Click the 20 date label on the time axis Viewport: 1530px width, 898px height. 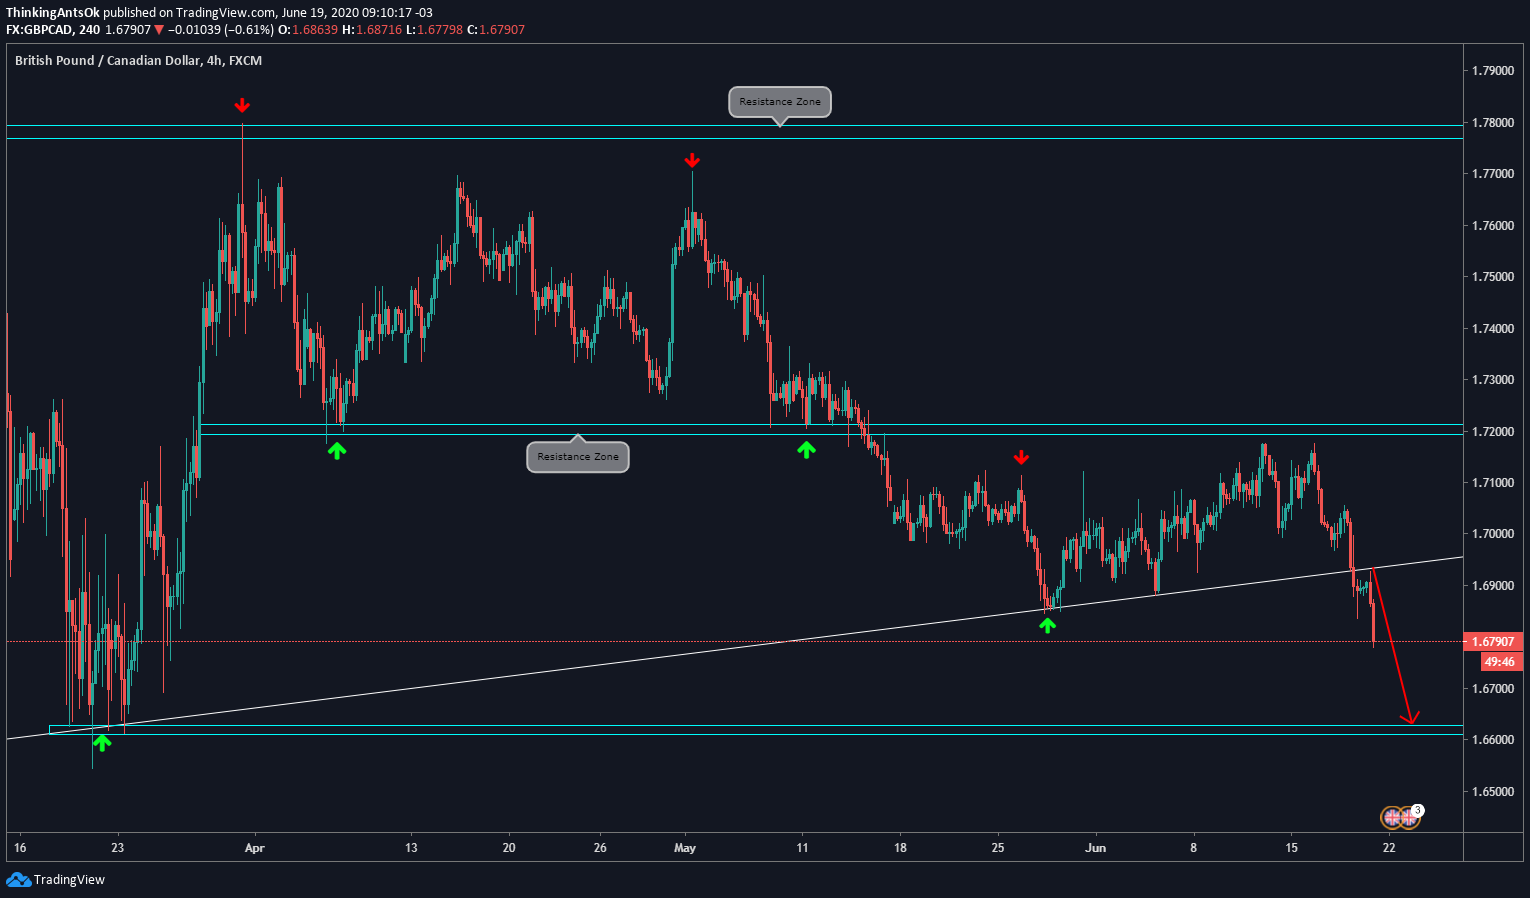tap(509, 848)
